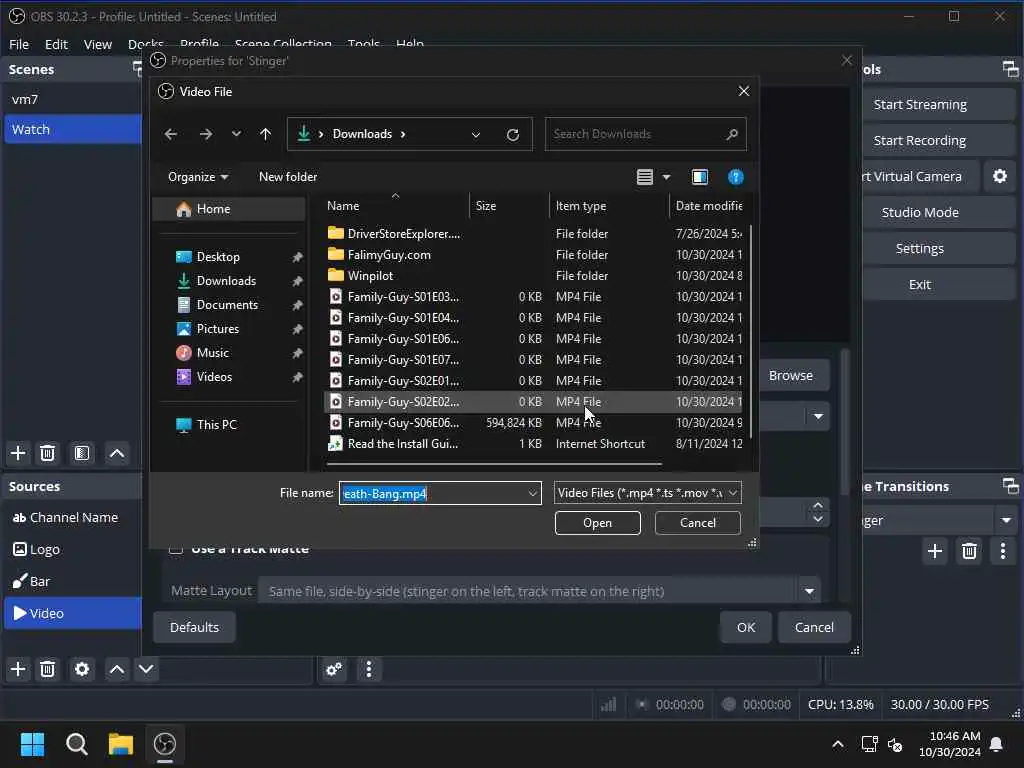Add a new scene with plus icon
Viewport: 1024px width, 768px height.
[18, 453]
